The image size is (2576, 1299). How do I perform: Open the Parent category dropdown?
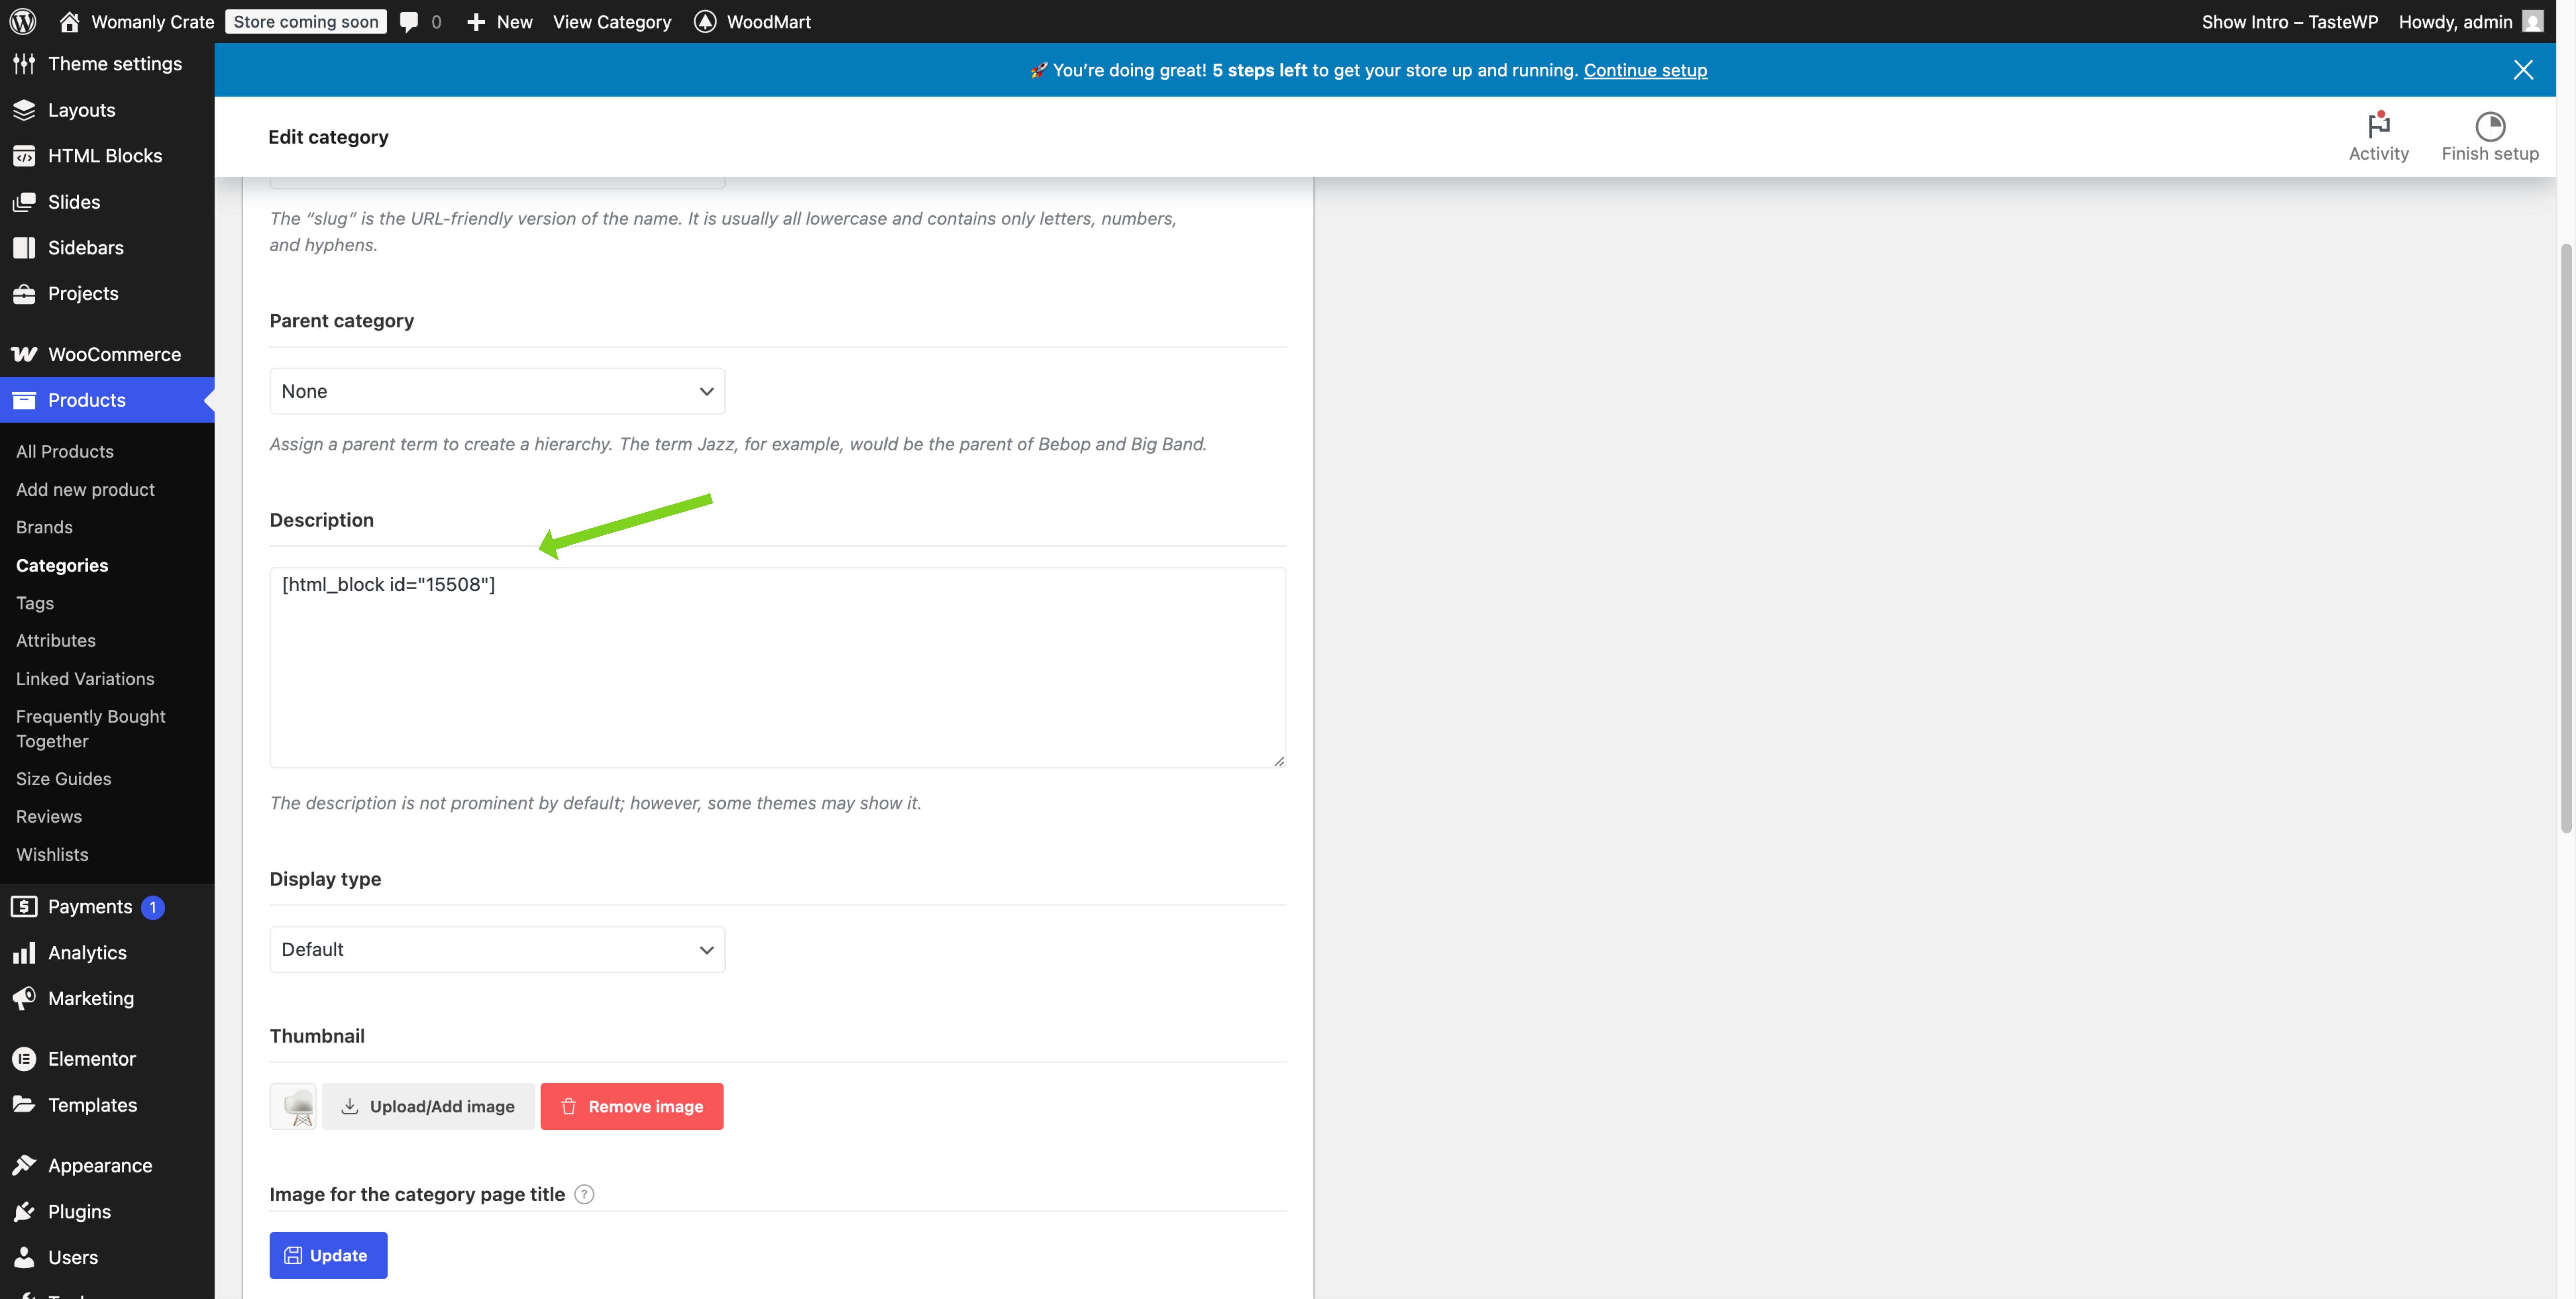(x=497, y=391)
